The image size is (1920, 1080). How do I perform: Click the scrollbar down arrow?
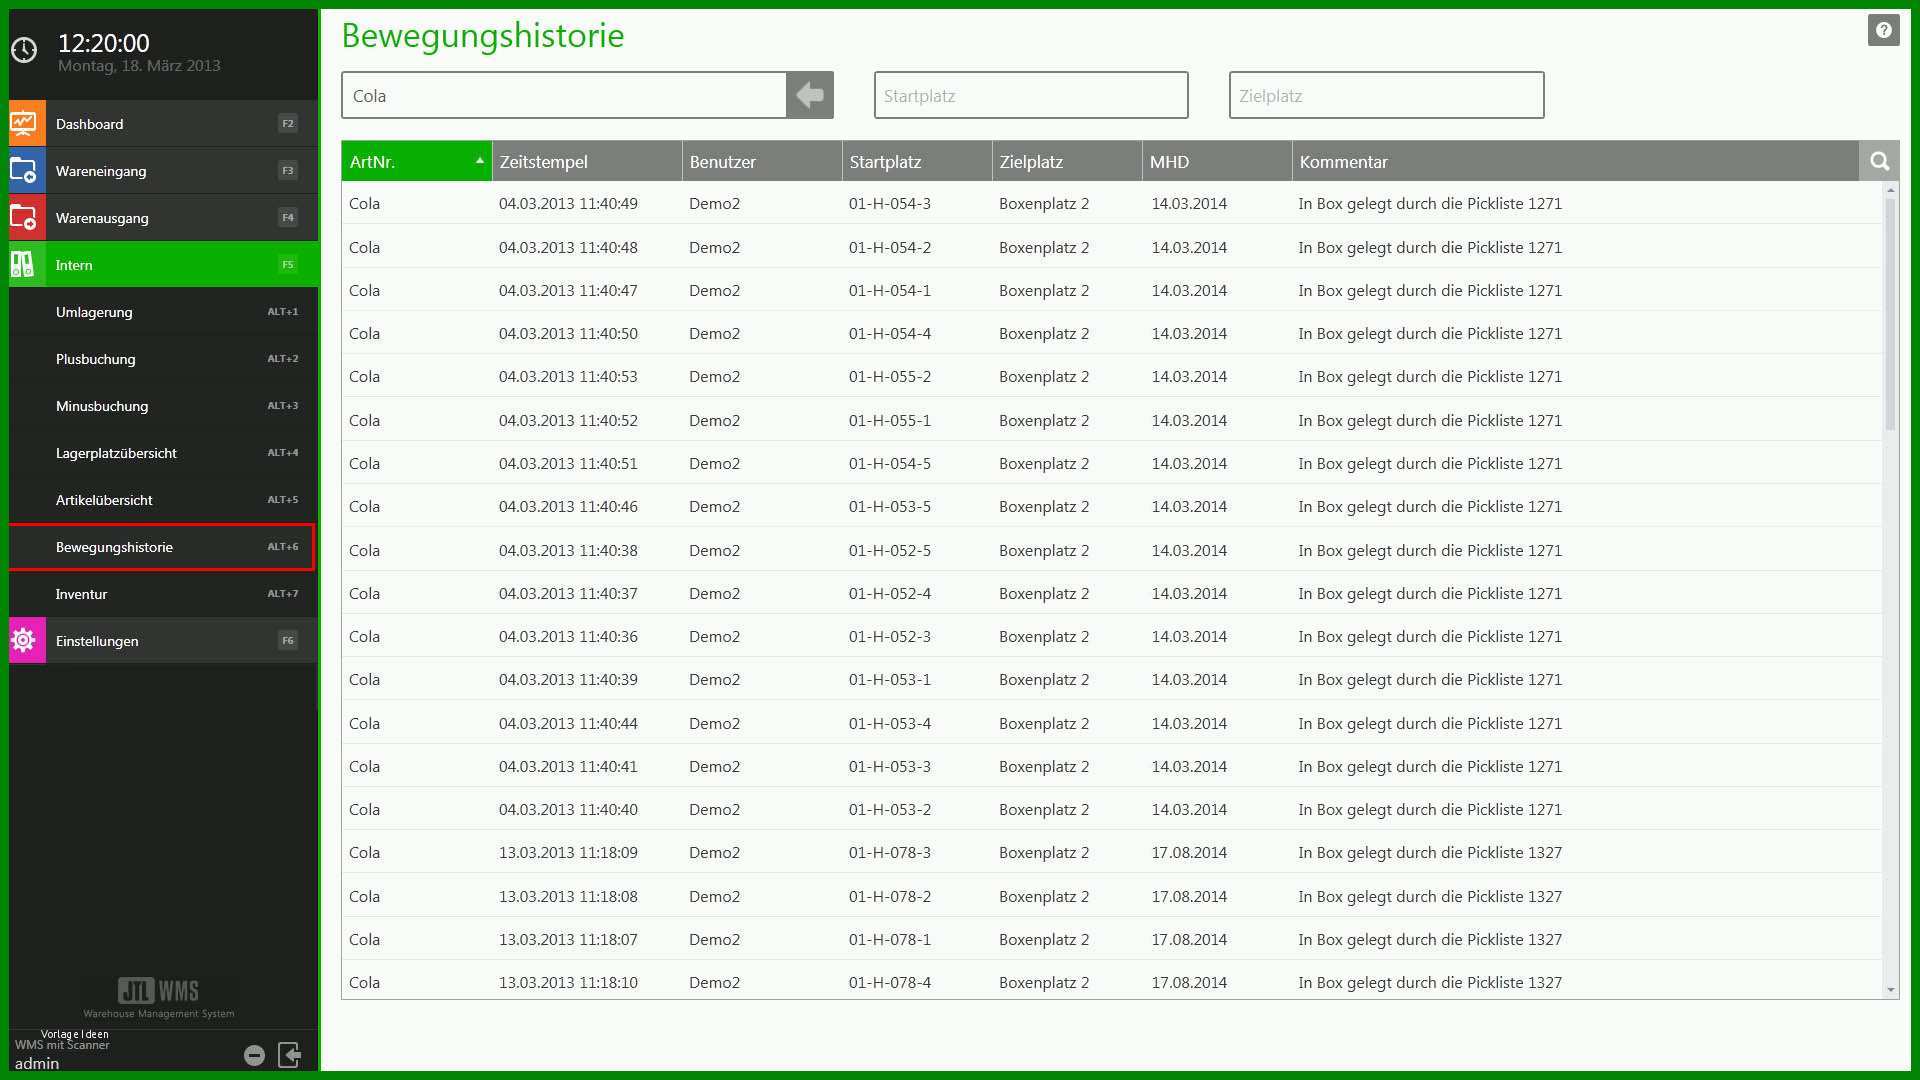coord(1890,990)
